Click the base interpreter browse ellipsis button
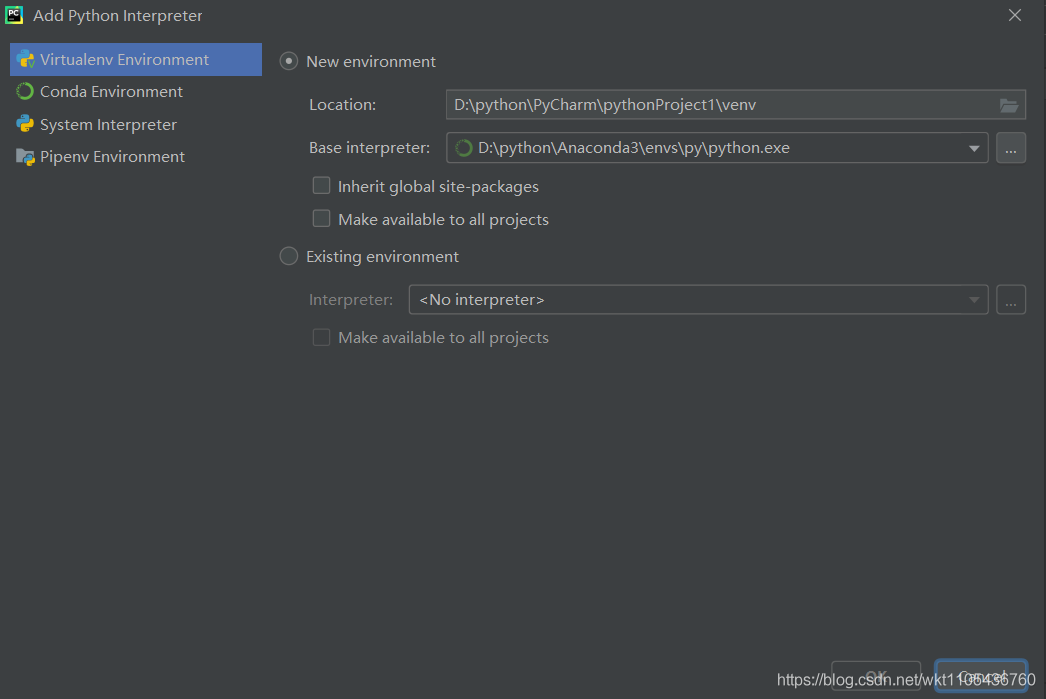This screenshot has height=699, width=1046. point(1011,148)
